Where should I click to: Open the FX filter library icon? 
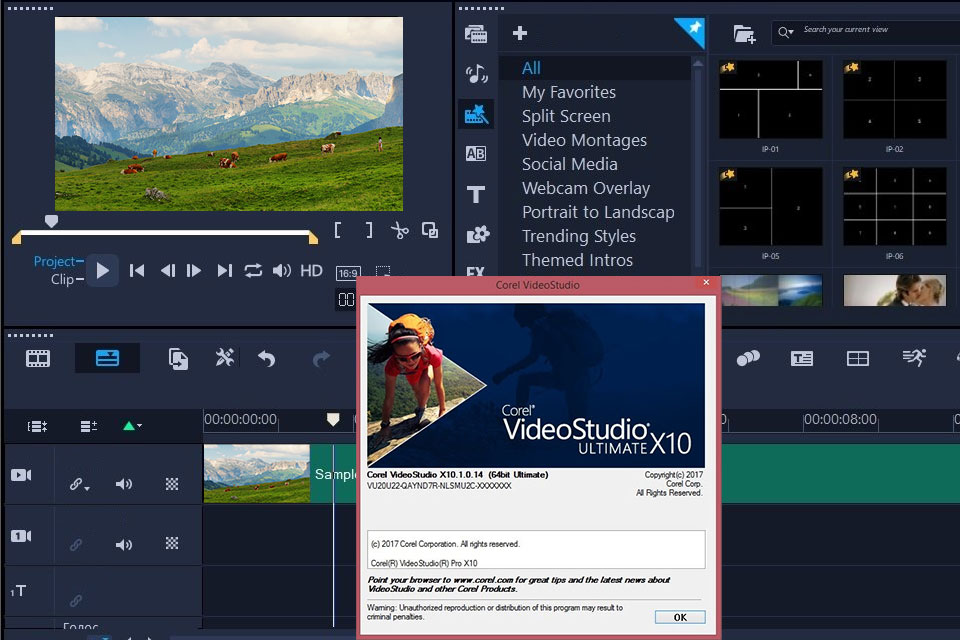click(476, 271)
